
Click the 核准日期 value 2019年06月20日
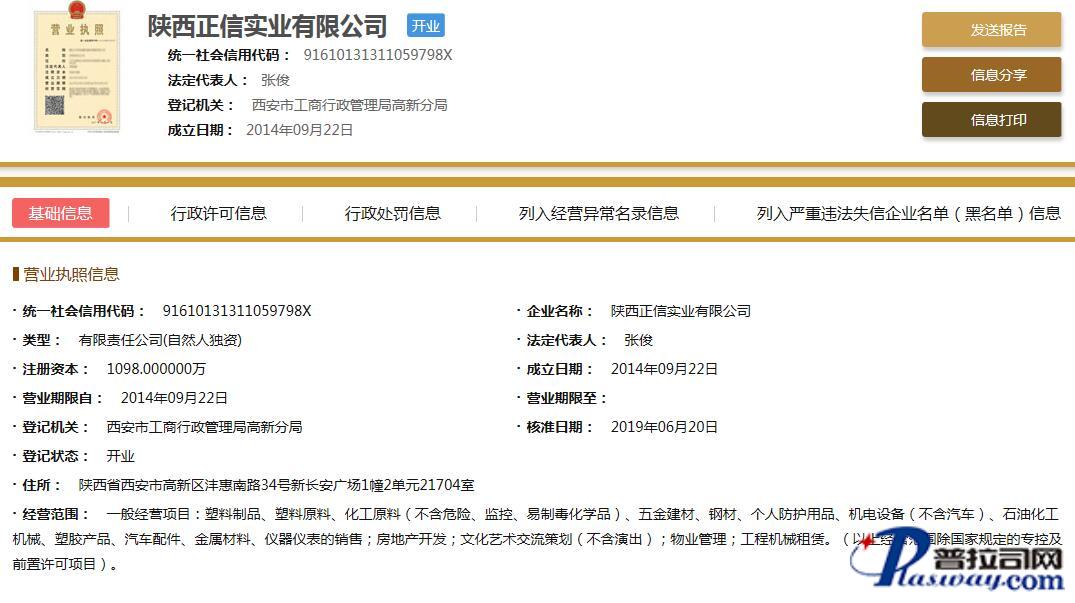click(664, 427)
